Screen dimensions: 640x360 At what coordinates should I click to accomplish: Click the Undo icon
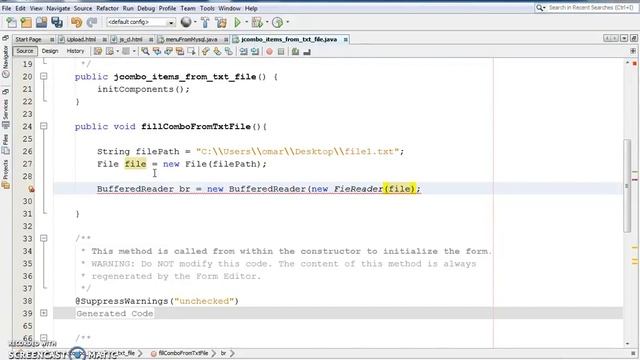(76, 22)
